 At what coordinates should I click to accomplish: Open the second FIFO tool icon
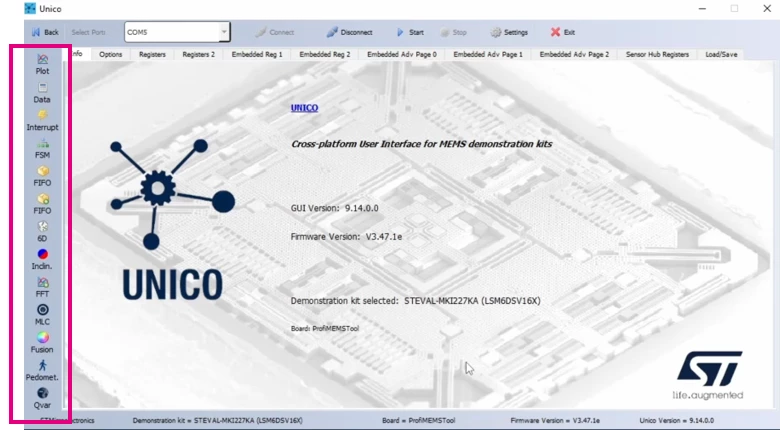pyautogui.click(x=42, y=205)
